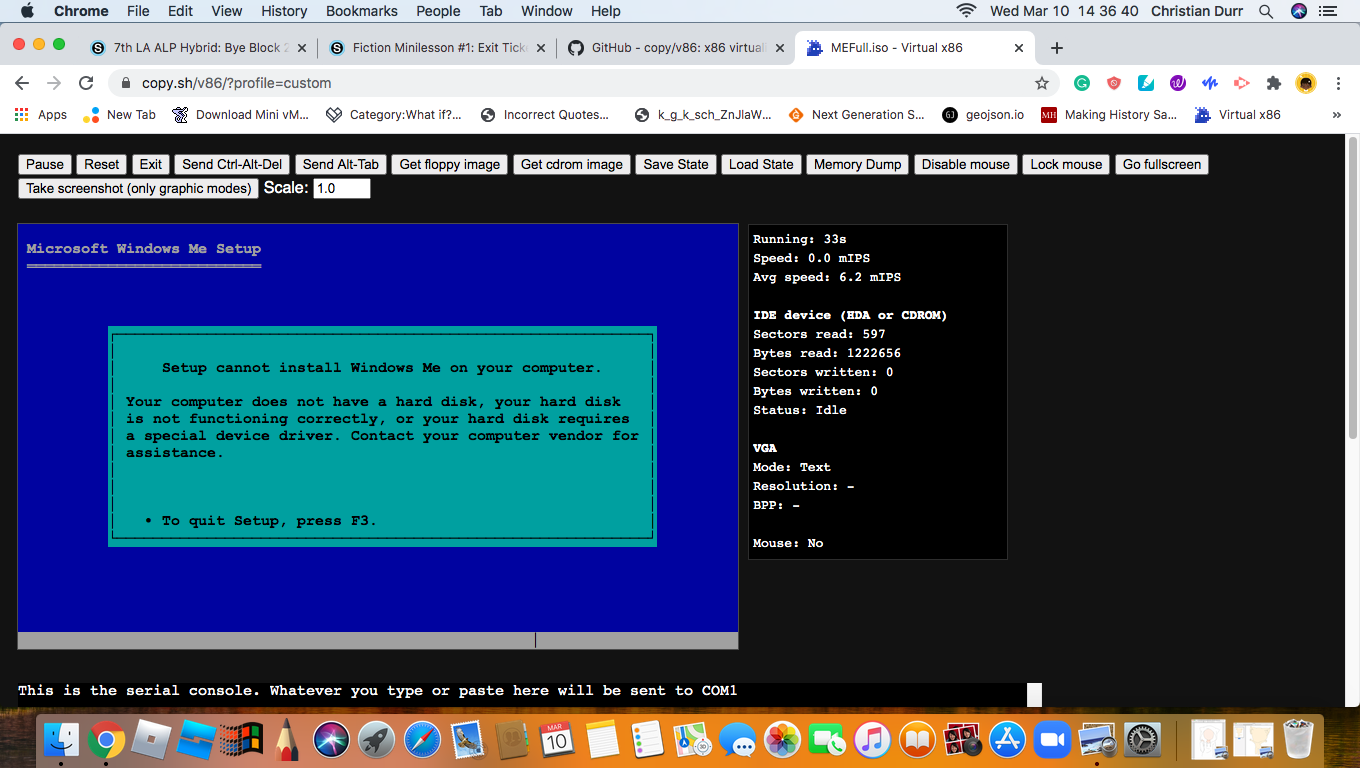This screenshot has height=768, width=1360.
Task: Open the Trash from the Dock
Action: click(1297, 740)
